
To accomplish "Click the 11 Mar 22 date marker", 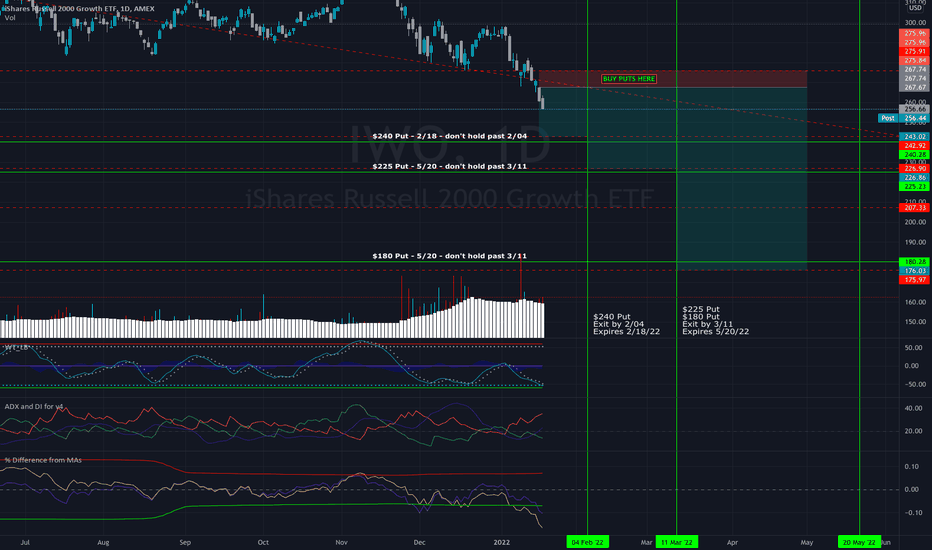I will pyautogui.click(x=676, y=542).
